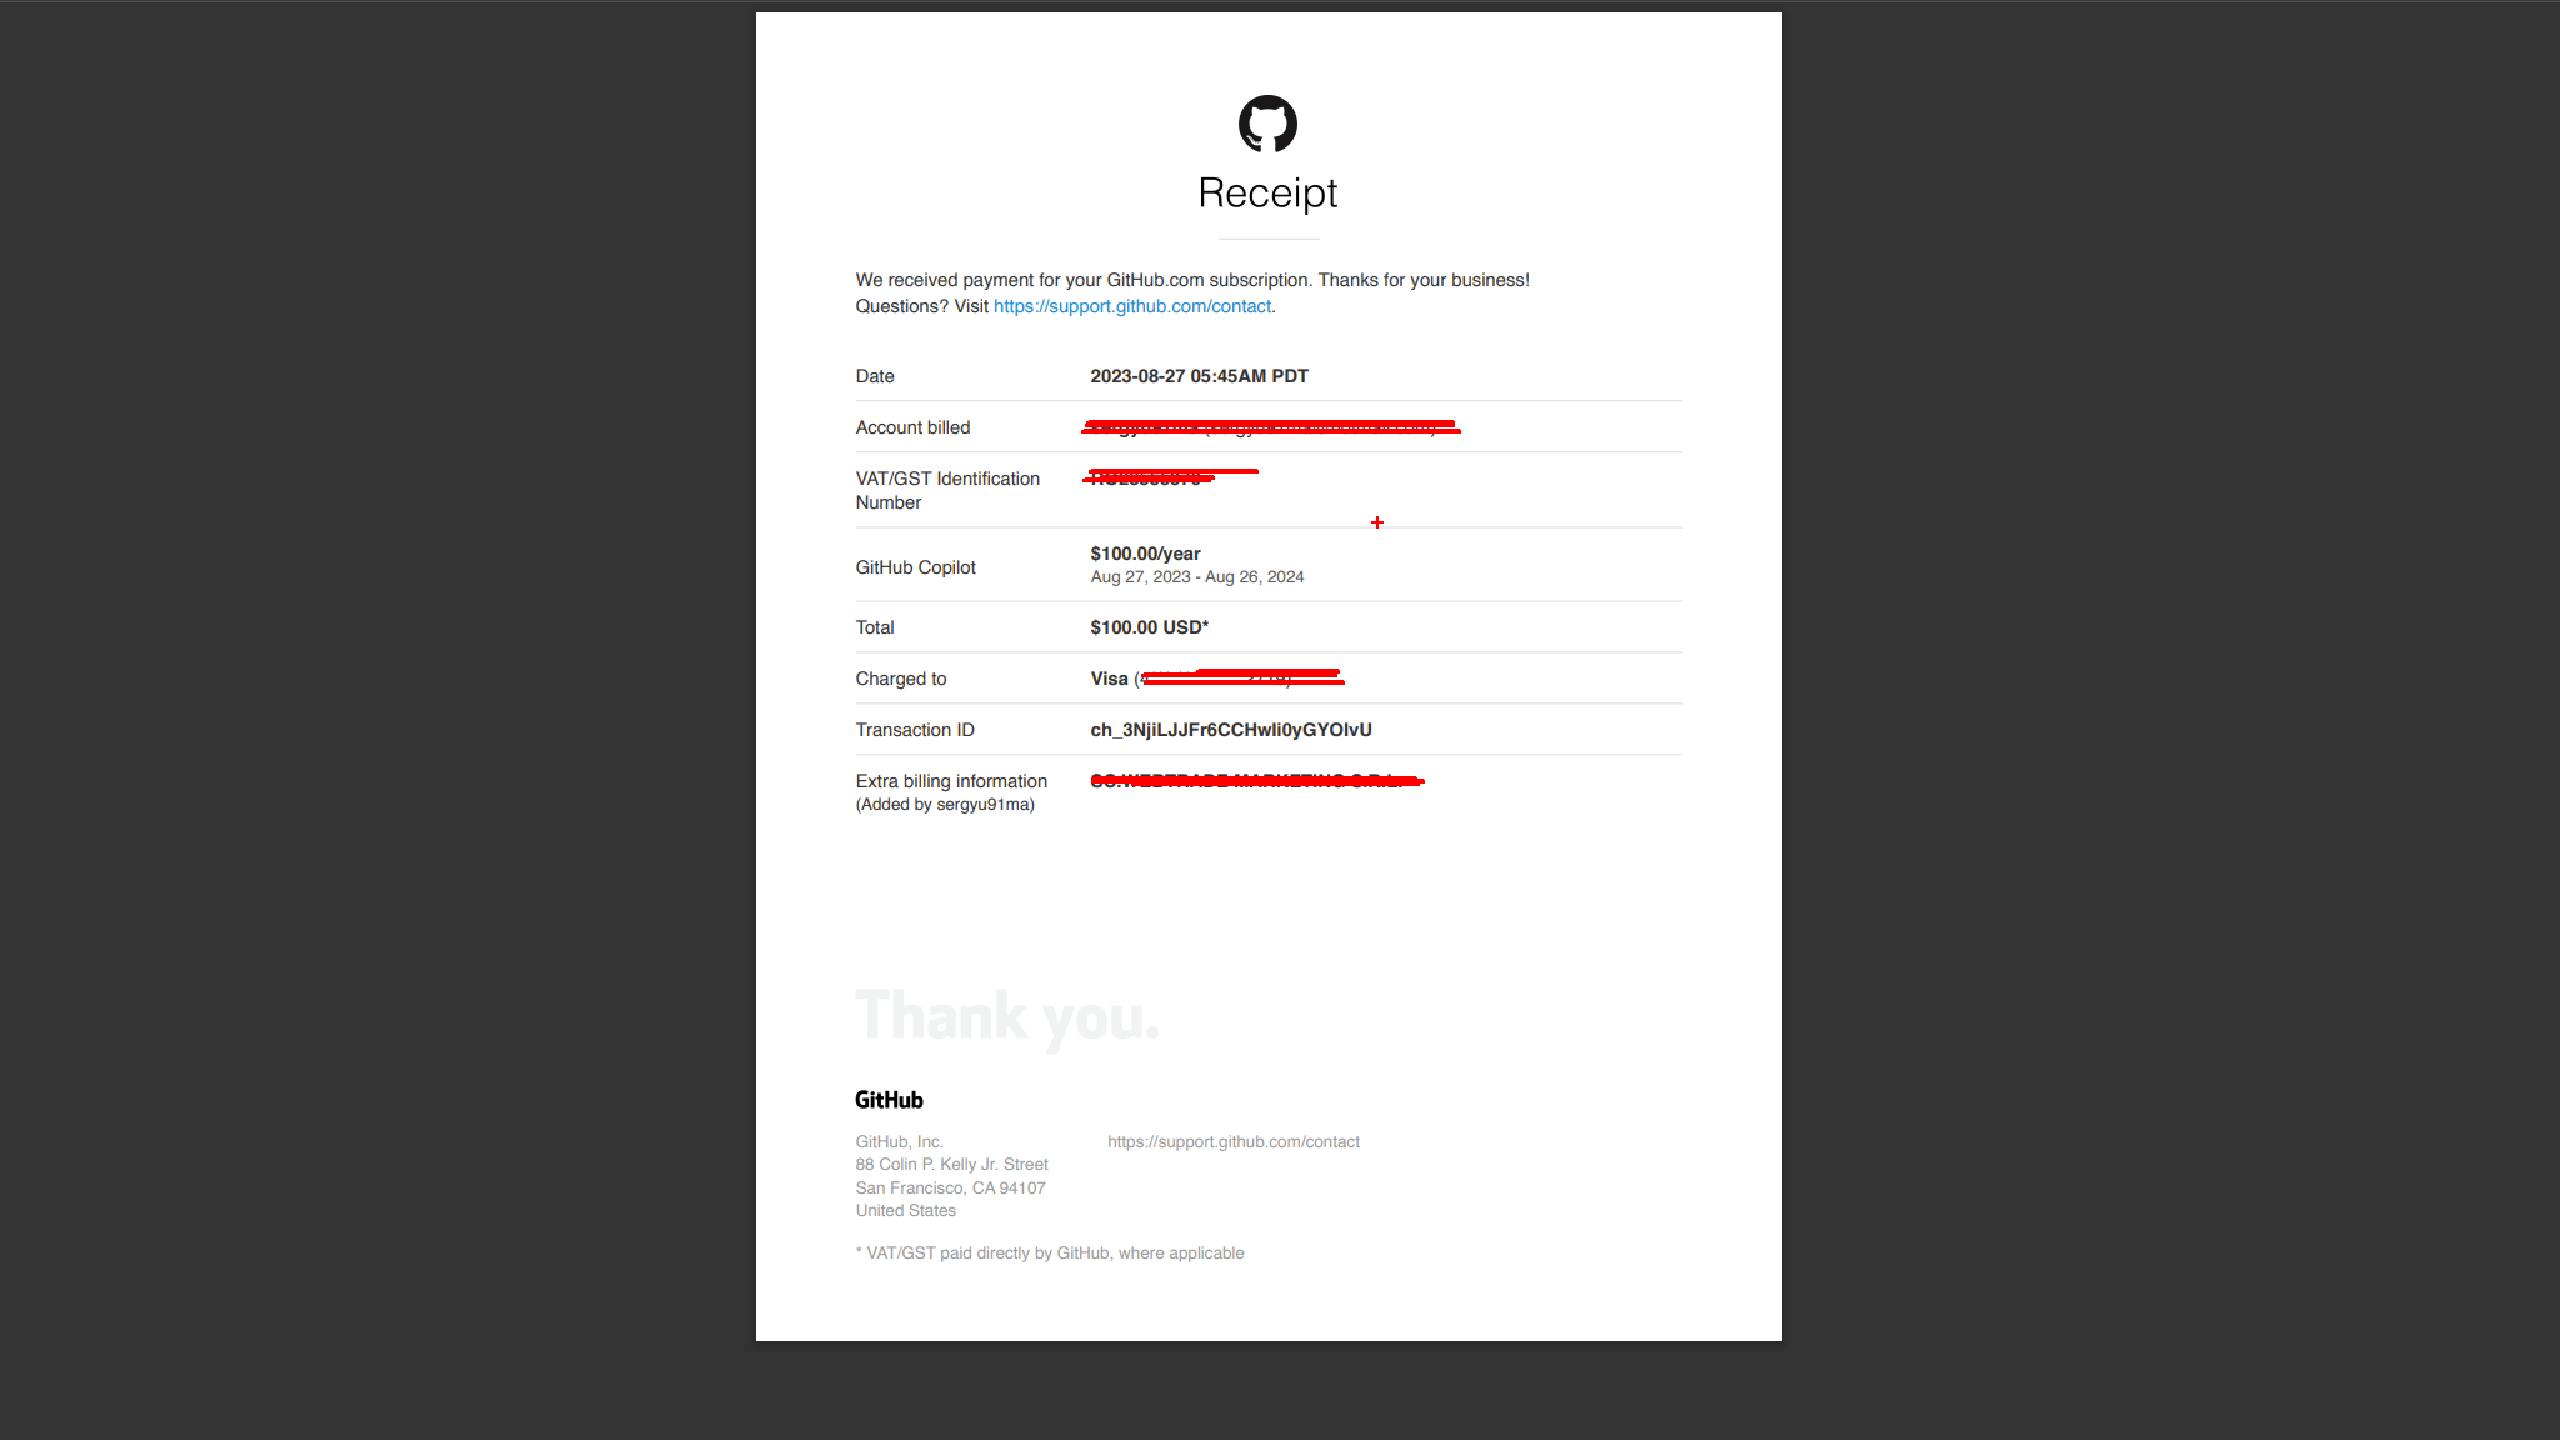Image resolution: width=2560 pixels, height=1440 pixels.
Task: Click the Receipt title heading
Action: (1267, 191)
